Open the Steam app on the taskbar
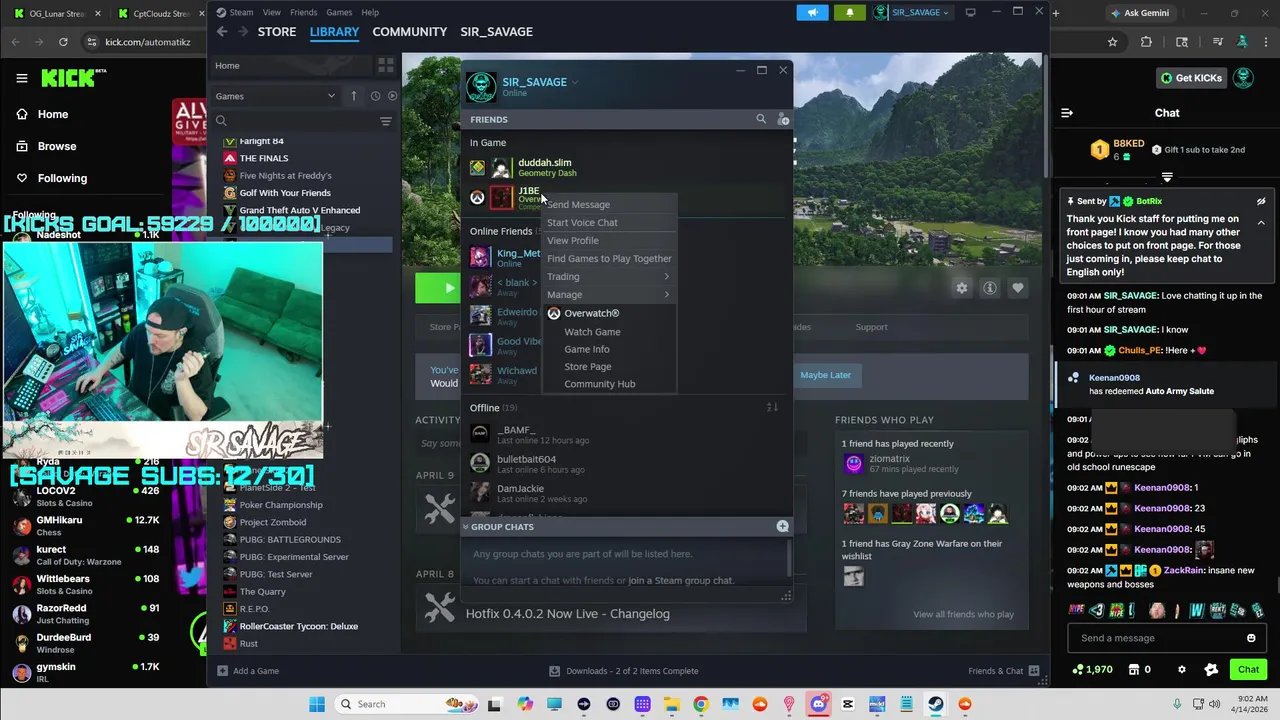Viewport: 1280px width, 720px height. point(935,704)
